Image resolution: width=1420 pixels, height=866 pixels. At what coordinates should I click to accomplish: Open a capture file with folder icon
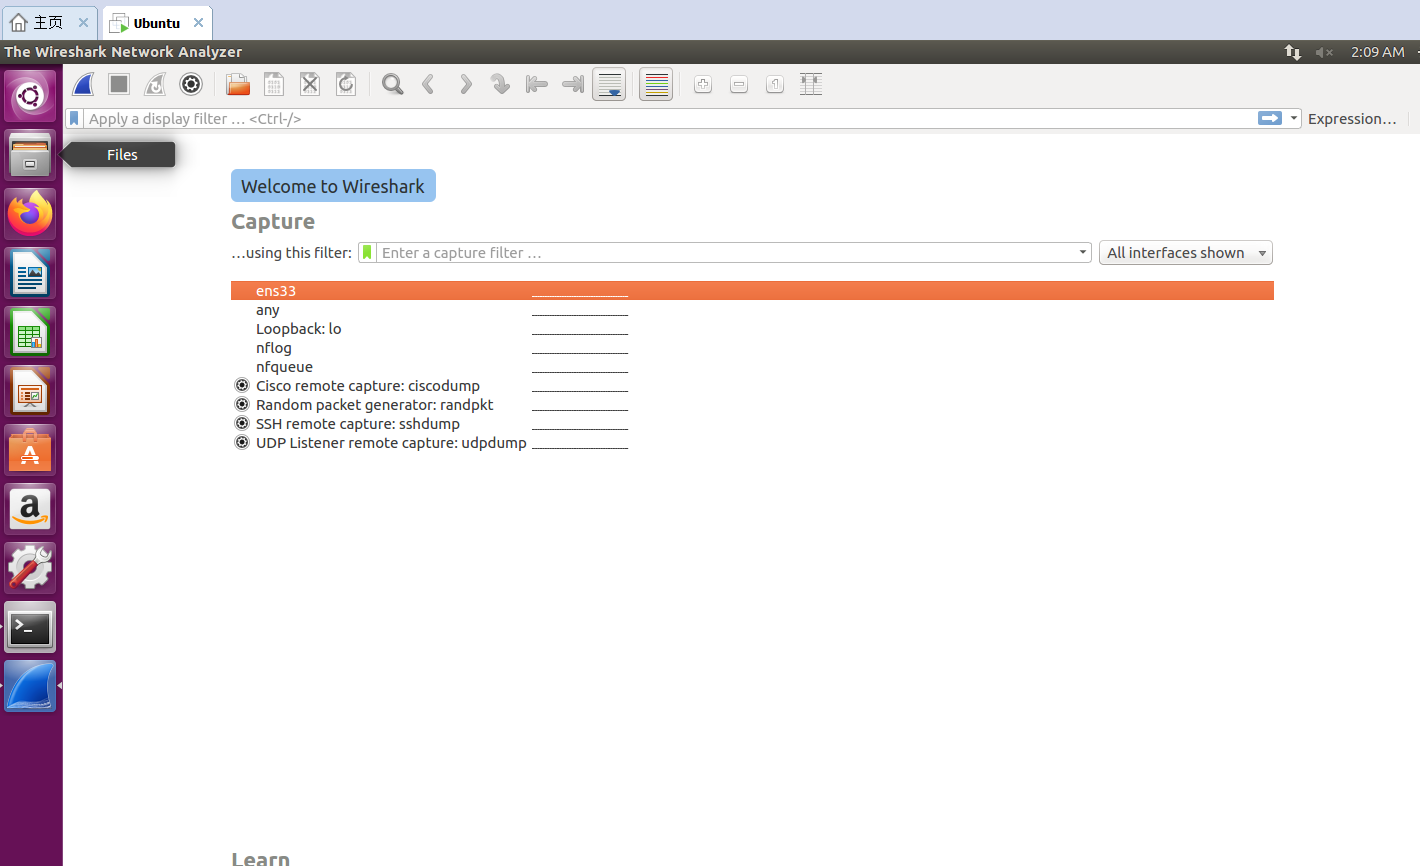[238, 85]
